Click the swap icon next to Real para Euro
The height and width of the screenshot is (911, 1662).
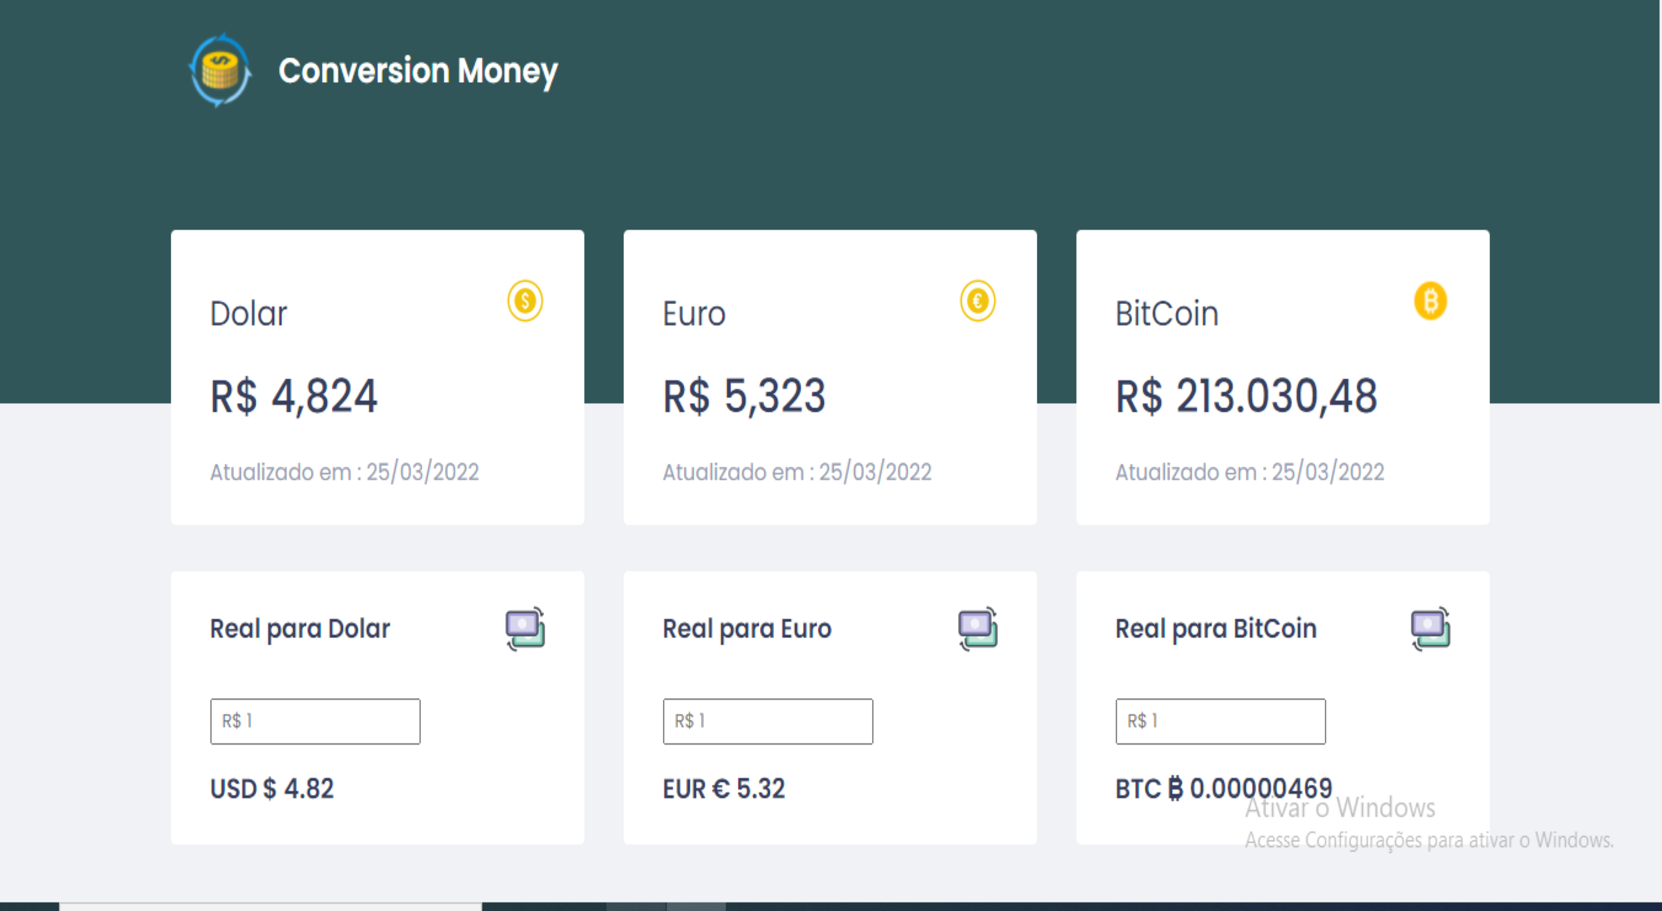[x=978, y=628]
